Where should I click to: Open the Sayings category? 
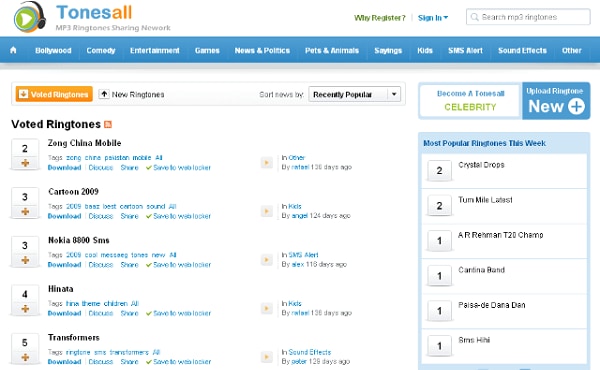point(388,51)
